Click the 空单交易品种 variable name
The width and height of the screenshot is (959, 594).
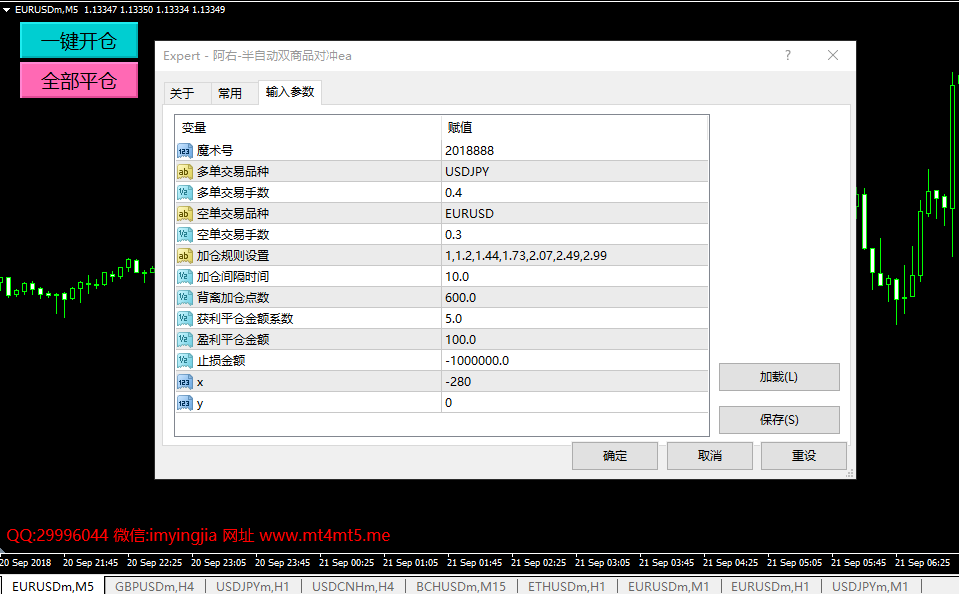click(x=232, y=213)
